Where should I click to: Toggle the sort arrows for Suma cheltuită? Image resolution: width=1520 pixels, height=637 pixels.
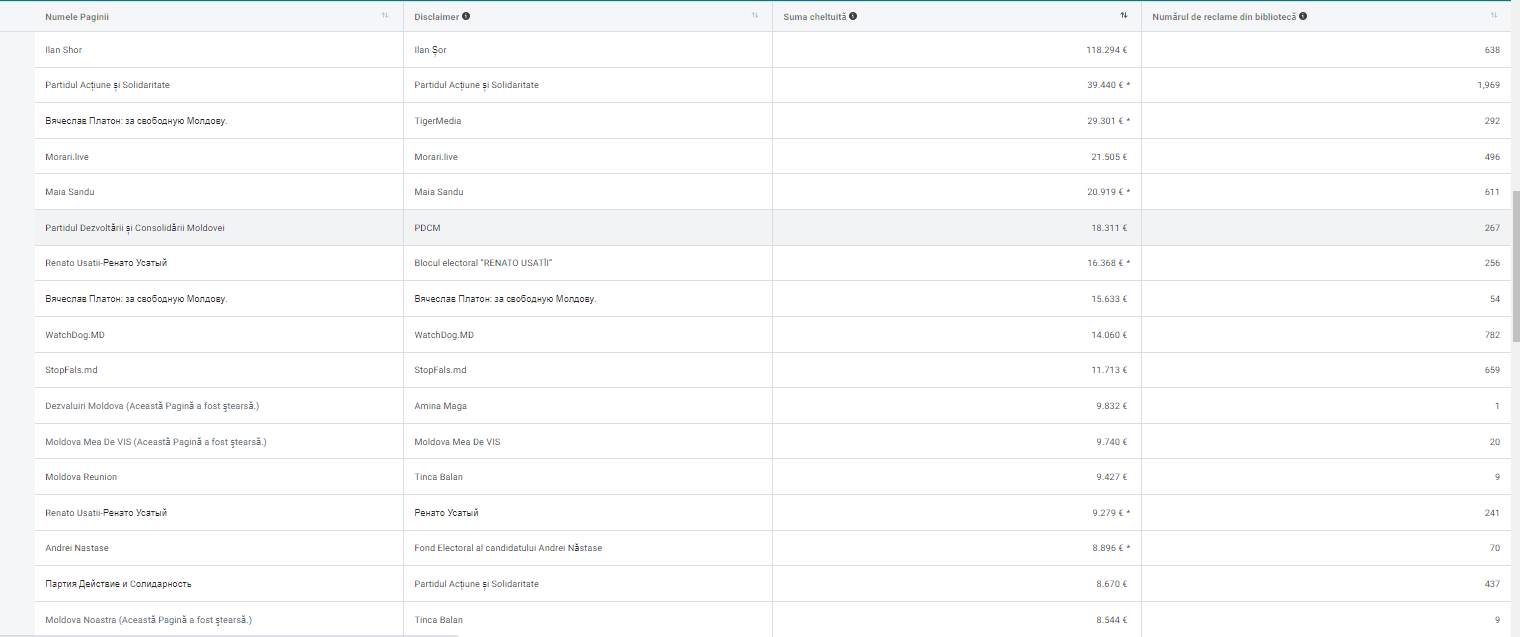pyautogui.click(x=1124, y=16)
